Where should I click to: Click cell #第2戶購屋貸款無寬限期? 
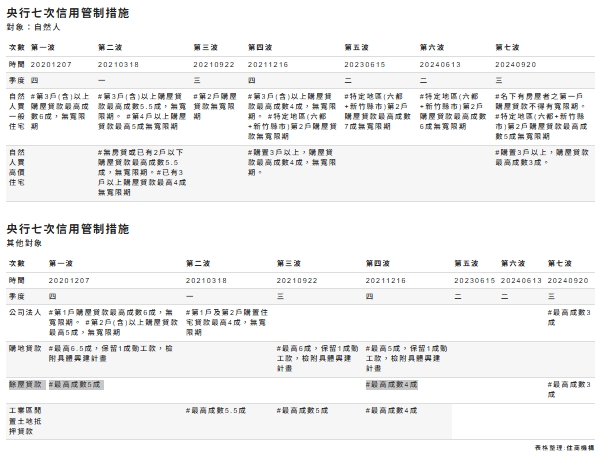[x=215, y=106]
